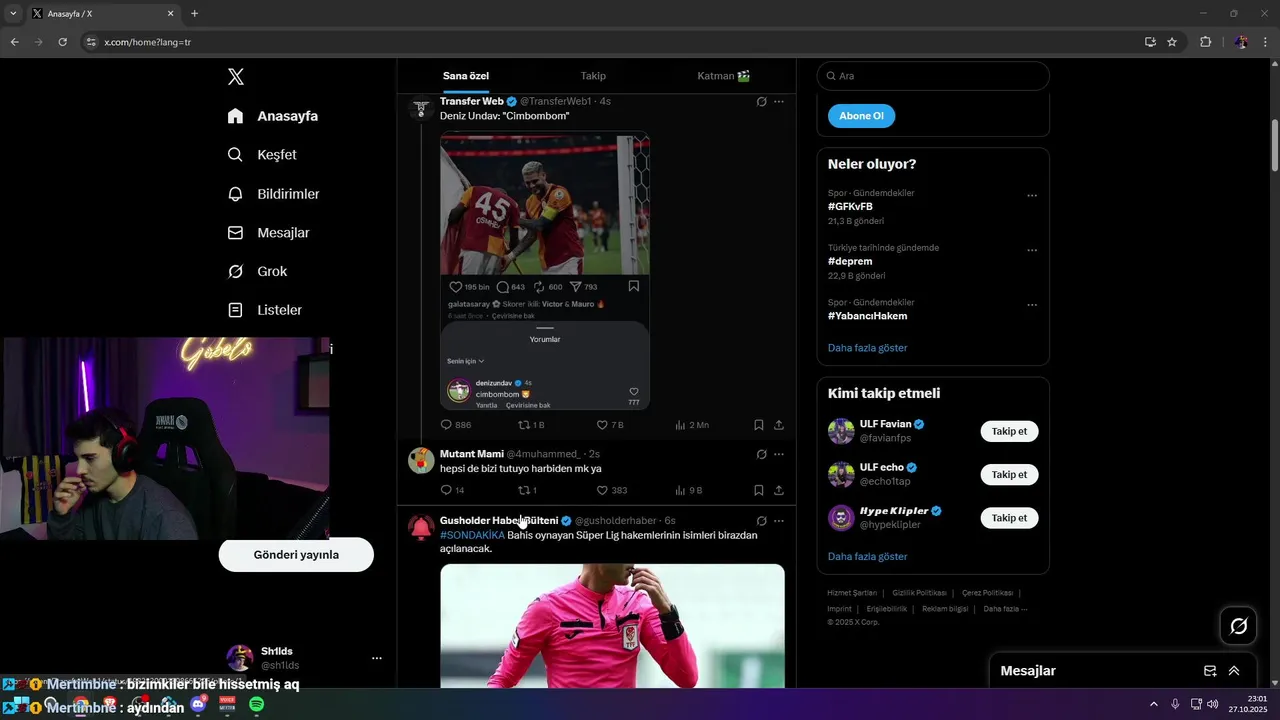The image size is (1280, 720).
Task: Open Grok action on Mutant Mami post
Action: pyautogui.click(x=761, y=455)
